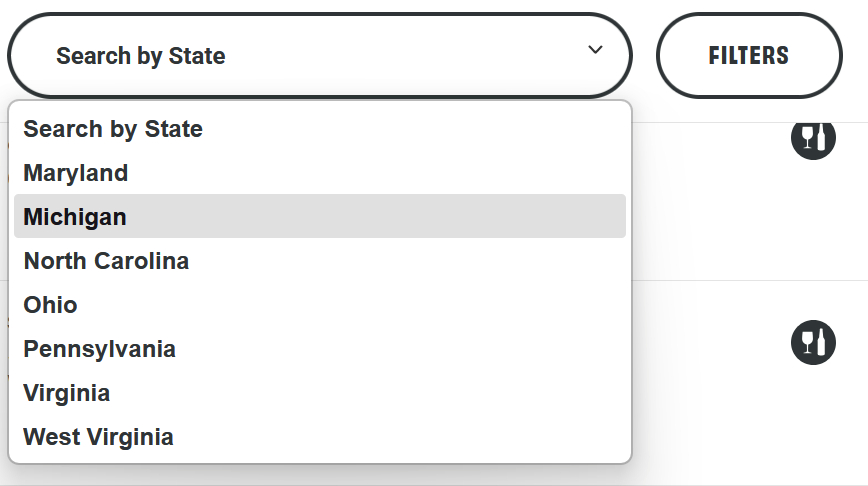Select the highlighted Michigan option
Image resolution: width=868 pixels, height=486 pixels.
[75, 217]
